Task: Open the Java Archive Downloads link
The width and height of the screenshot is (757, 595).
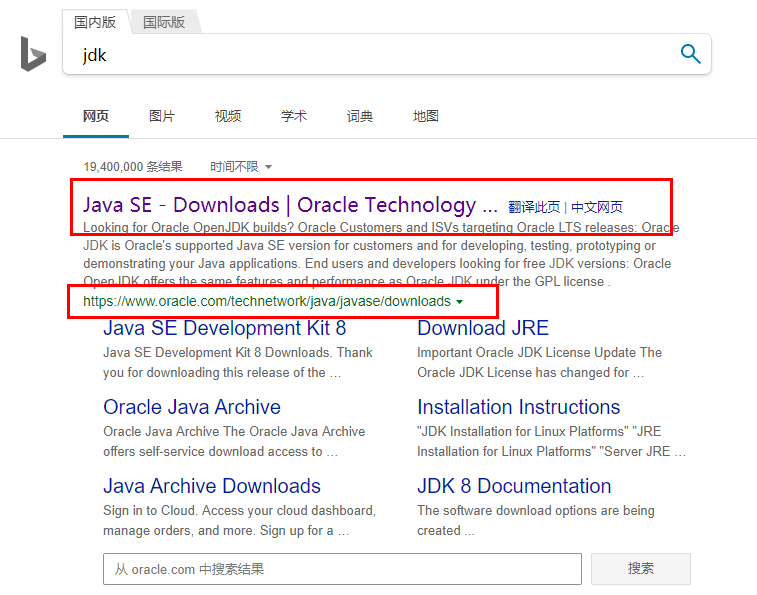Action: point(212,486)
